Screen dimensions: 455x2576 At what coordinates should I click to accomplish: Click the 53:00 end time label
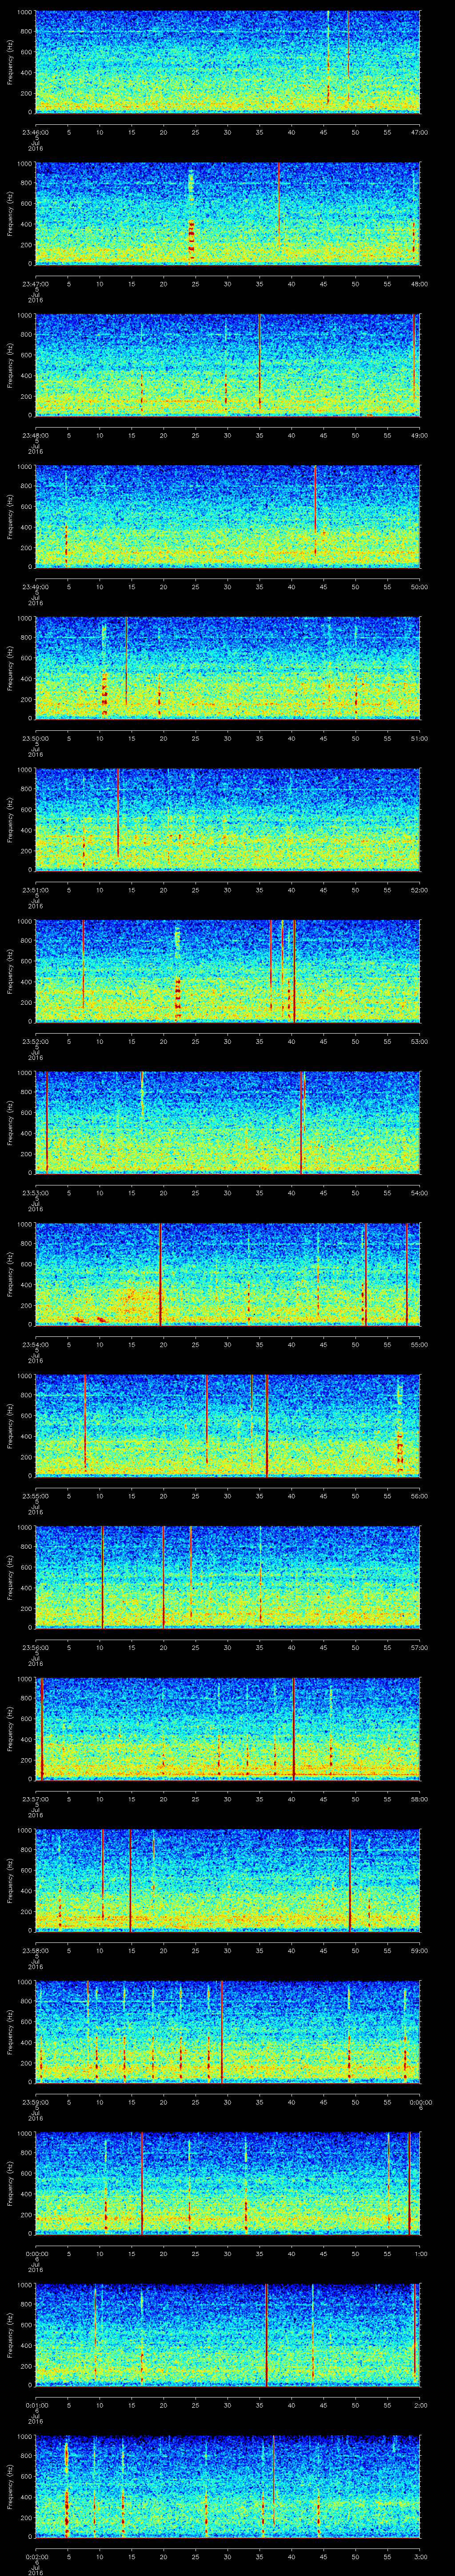419,1041
